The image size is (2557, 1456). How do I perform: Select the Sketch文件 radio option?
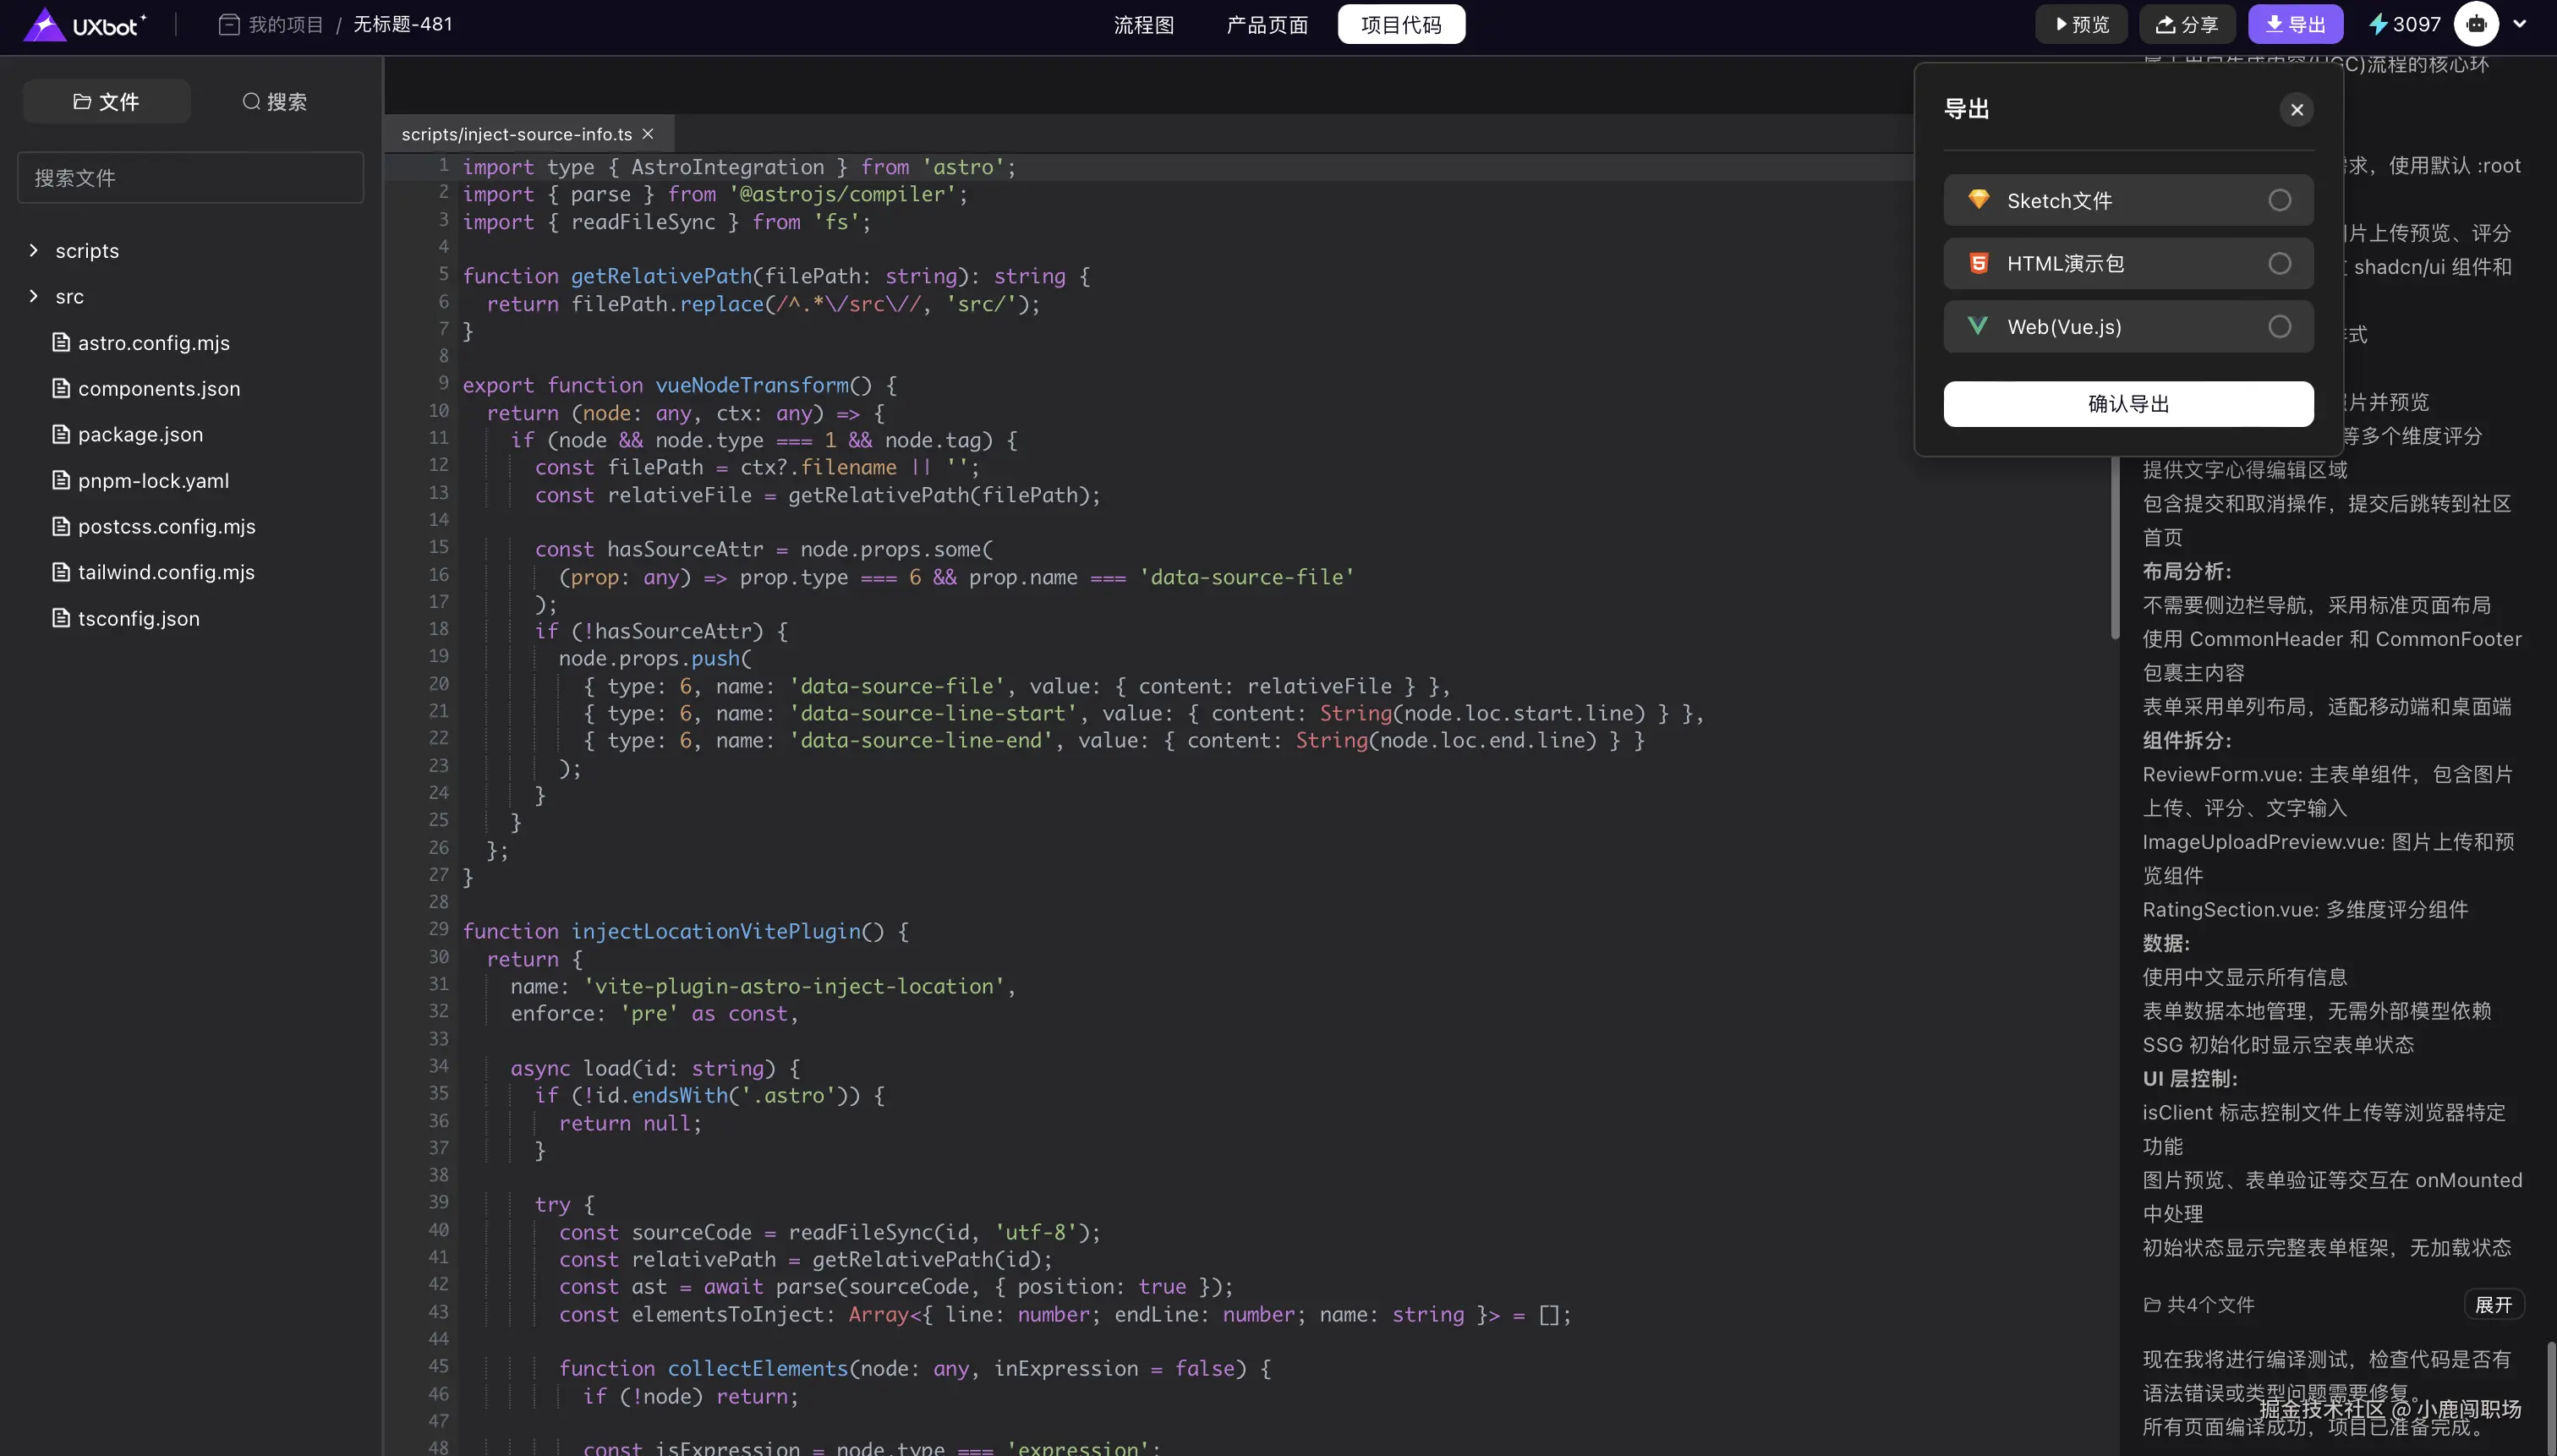[x=2279, y=200]
